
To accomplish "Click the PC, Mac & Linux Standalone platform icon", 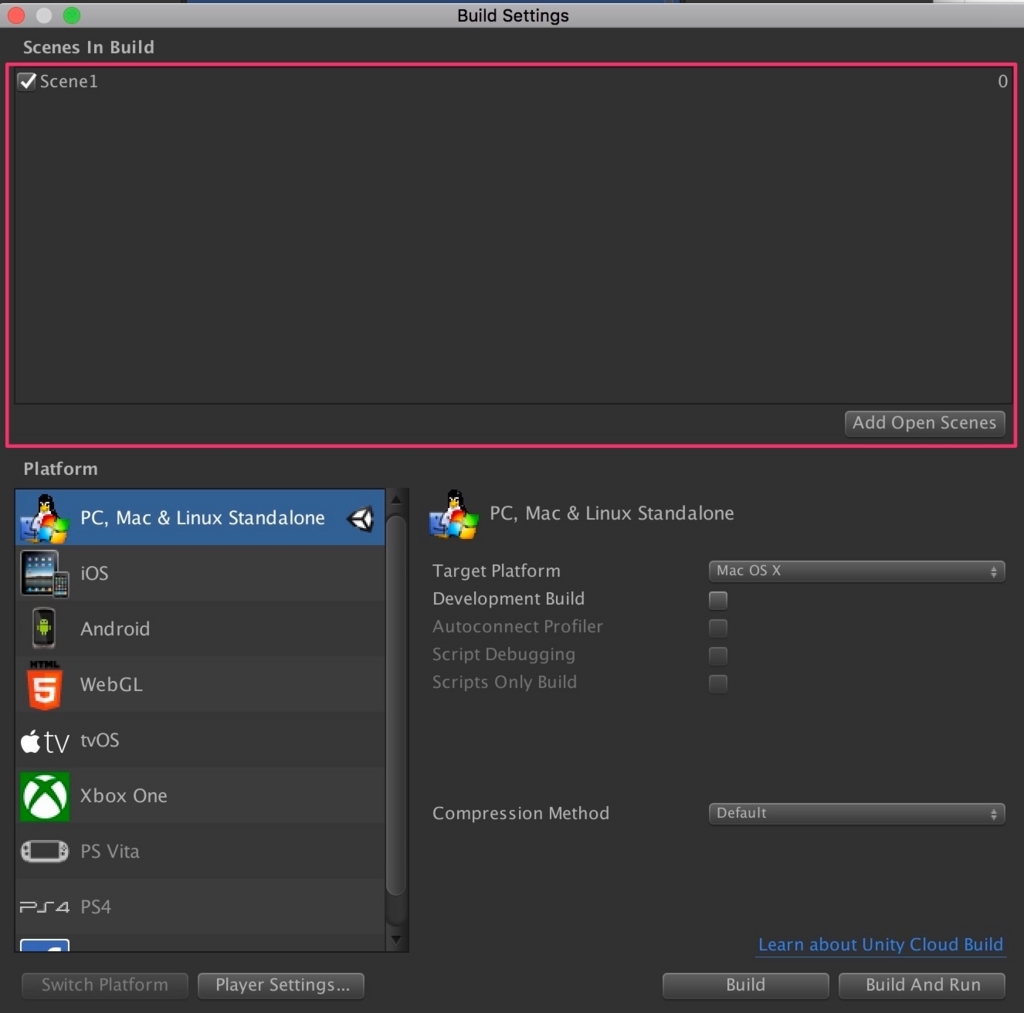I will tap(43, 519).
